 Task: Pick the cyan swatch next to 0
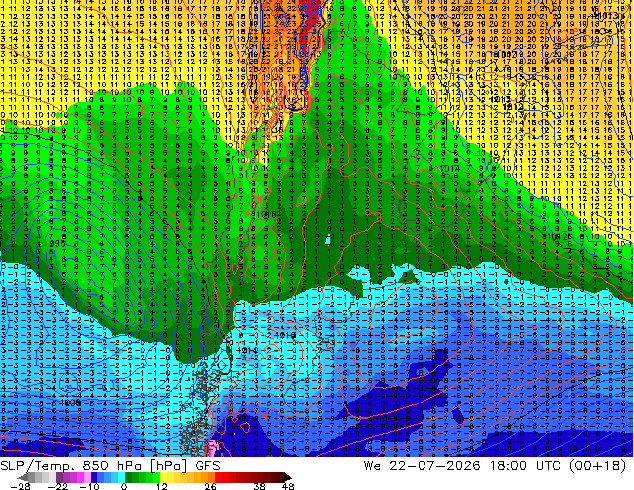121,477
